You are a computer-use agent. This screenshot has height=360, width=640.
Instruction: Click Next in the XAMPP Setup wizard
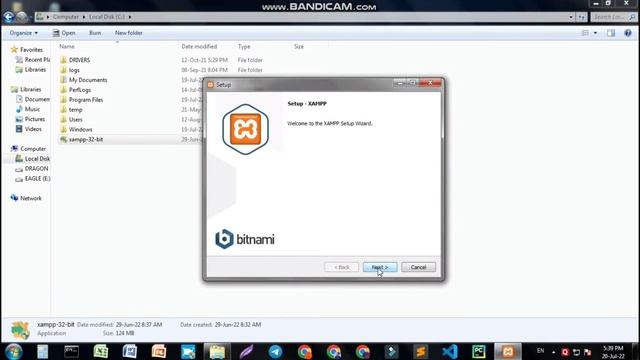tap(380, 267)
